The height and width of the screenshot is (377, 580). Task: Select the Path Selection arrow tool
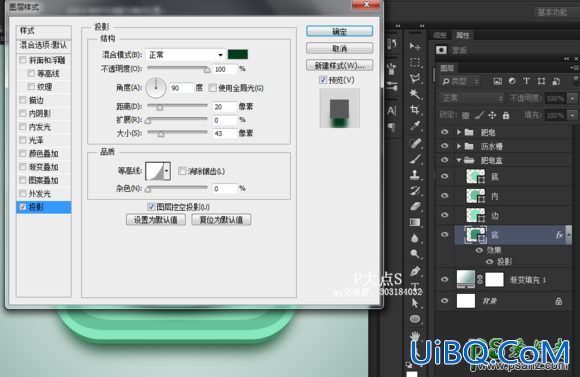coord(415,303)
